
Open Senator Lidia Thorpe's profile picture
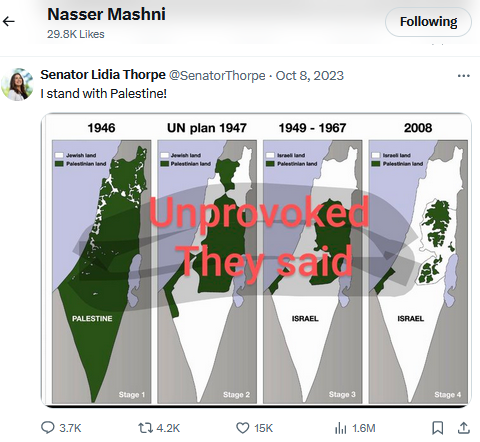(17, 84)
